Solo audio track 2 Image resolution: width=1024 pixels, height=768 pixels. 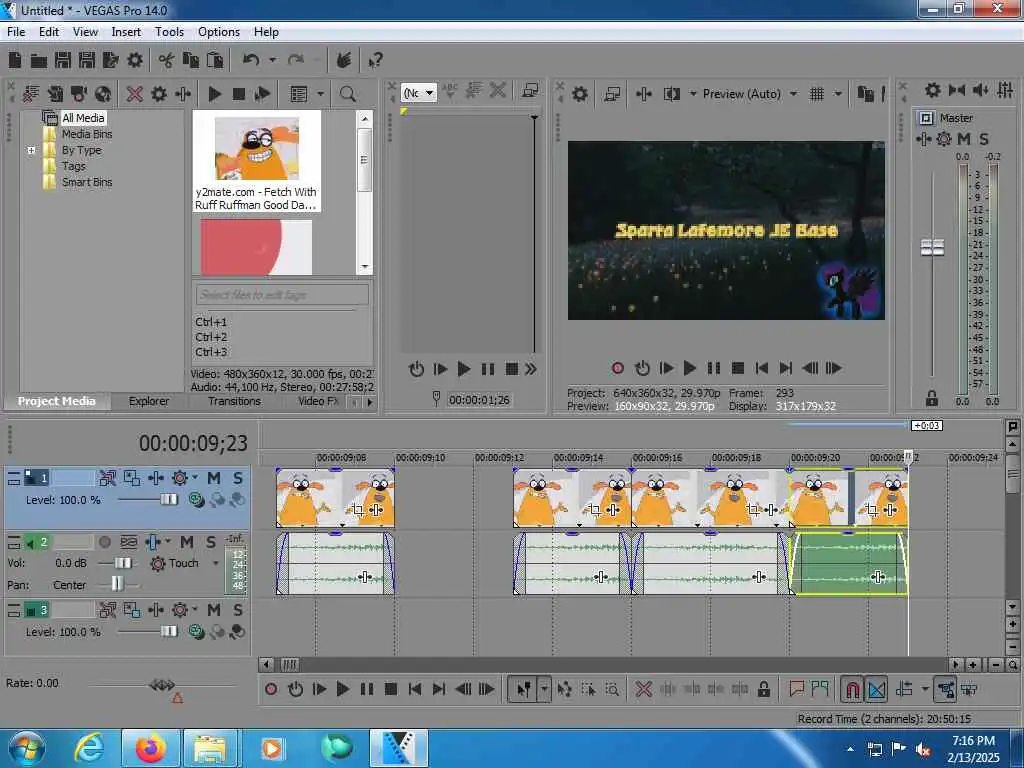coord(211,541)
